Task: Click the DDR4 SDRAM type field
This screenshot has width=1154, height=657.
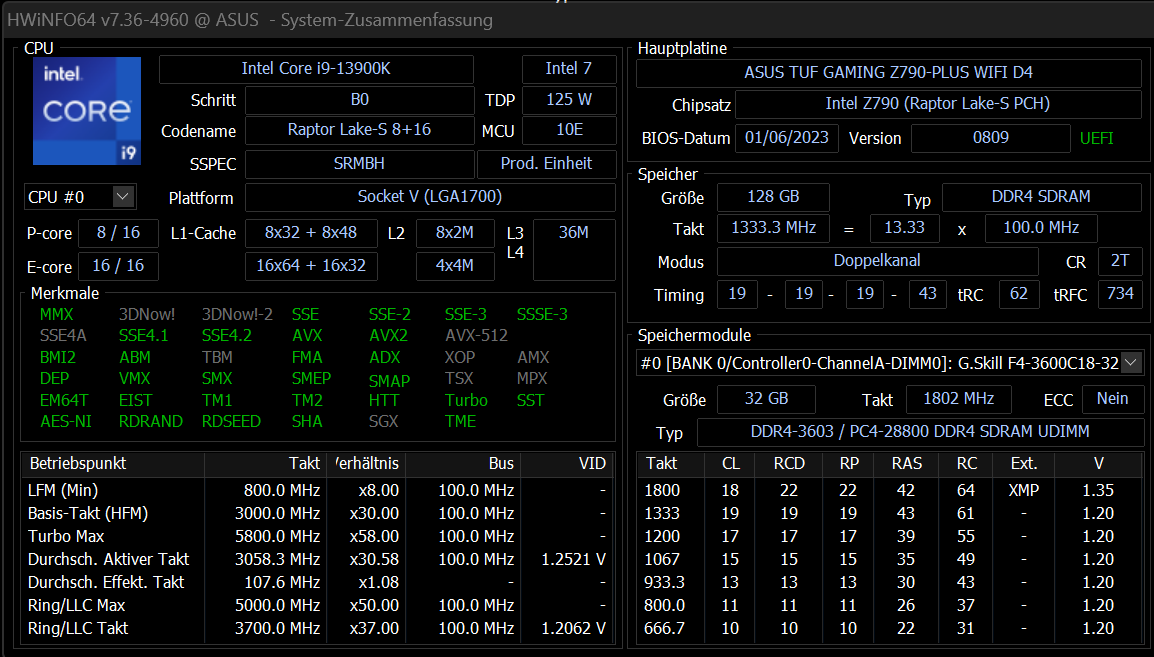Action: (x=1041, y=197)
